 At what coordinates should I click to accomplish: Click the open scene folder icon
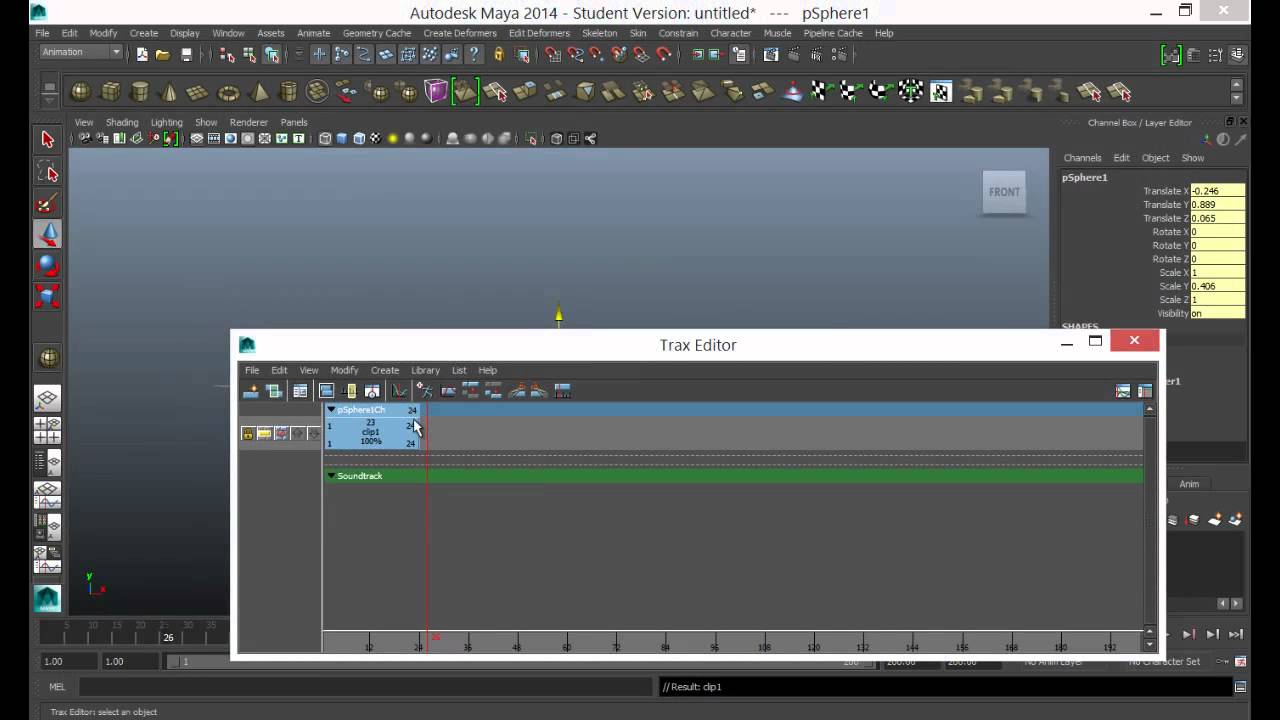click(x=163, y=55)
